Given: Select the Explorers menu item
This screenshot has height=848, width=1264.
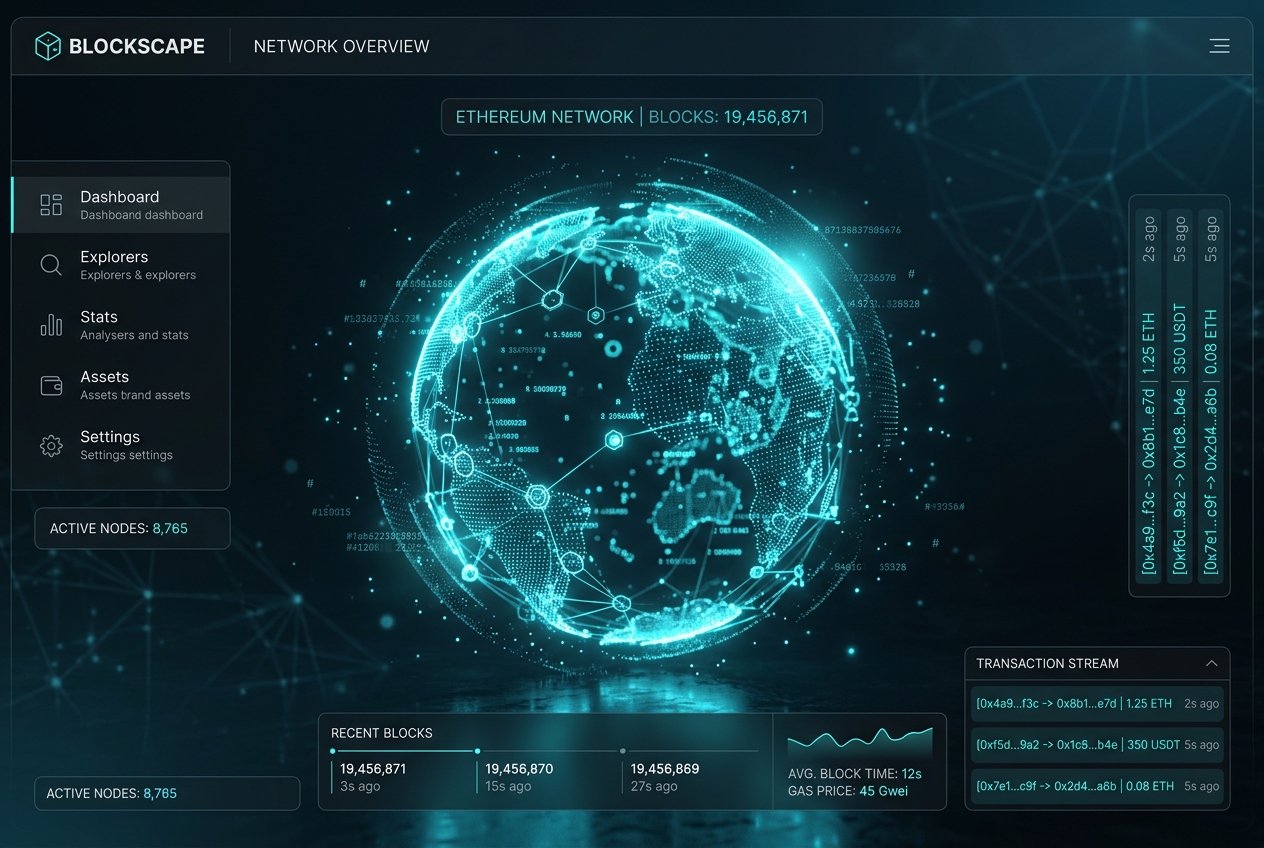Looking at the screenshot, I should click(x=121, y=265).
